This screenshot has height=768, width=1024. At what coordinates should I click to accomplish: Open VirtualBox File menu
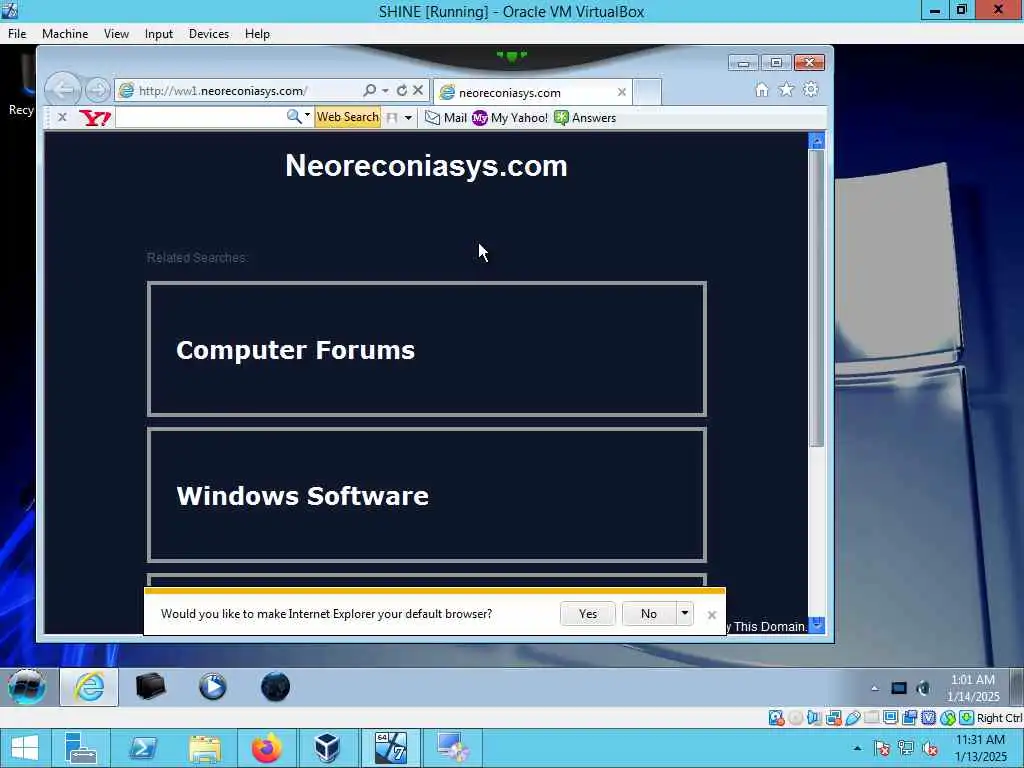click(x=17, y=34)
